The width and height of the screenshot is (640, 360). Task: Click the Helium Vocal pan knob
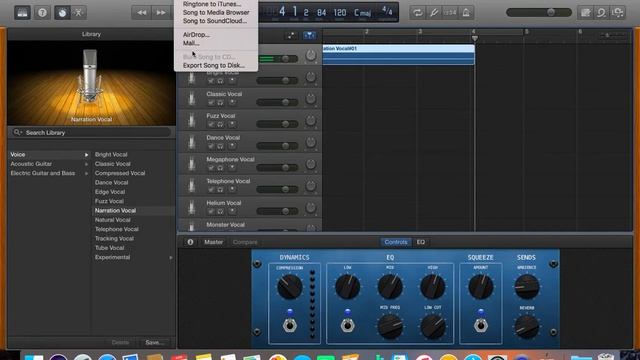point(311,207)
